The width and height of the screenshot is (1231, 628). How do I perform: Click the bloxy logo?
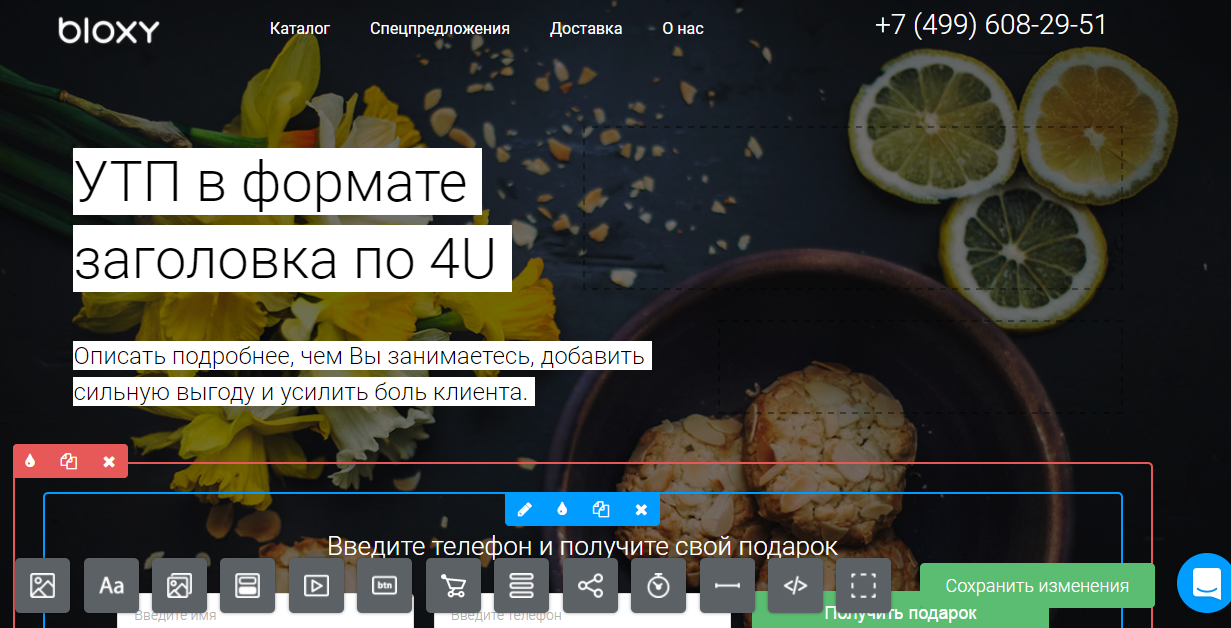click(108, 31)
